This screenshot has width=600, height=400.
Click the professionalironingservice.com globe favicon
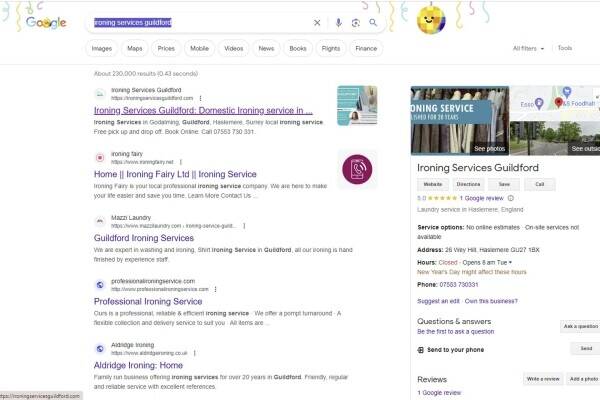tap(99, 285)
